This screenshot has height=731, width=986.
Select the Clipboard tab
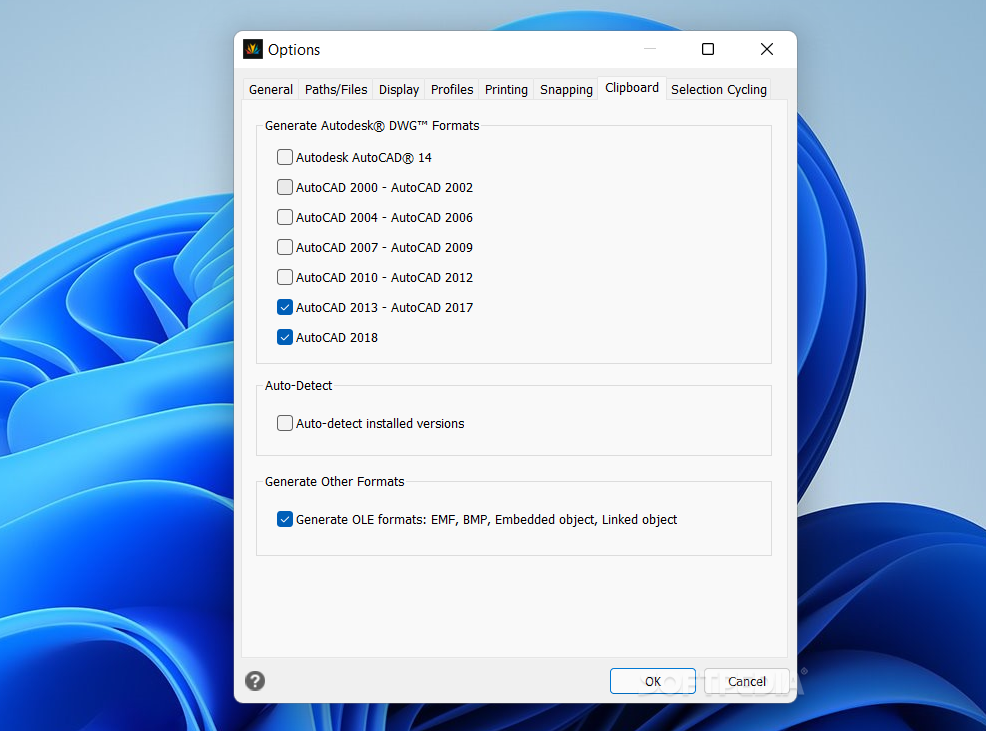pyautogui.click(x=632, y=88)
